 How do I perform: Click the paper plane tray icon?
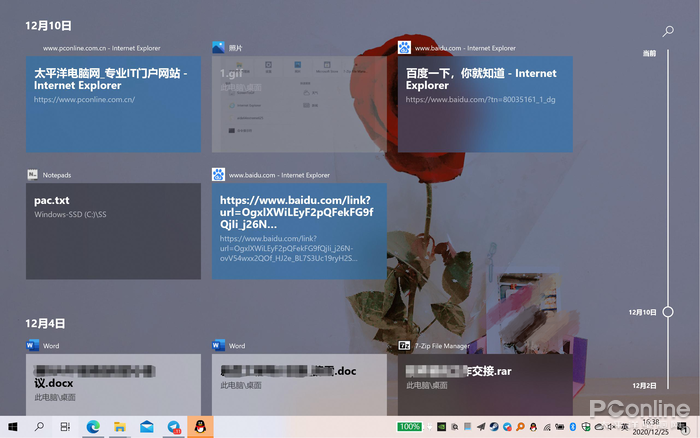click(481, 427)
